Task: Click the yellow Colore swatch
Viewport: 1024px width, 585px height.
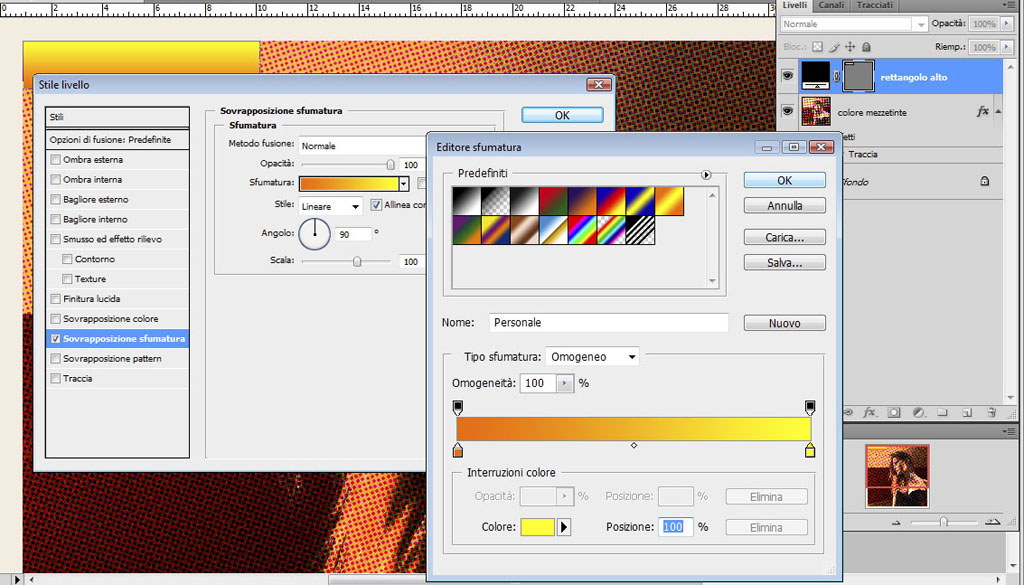Action: click(537, 527)
